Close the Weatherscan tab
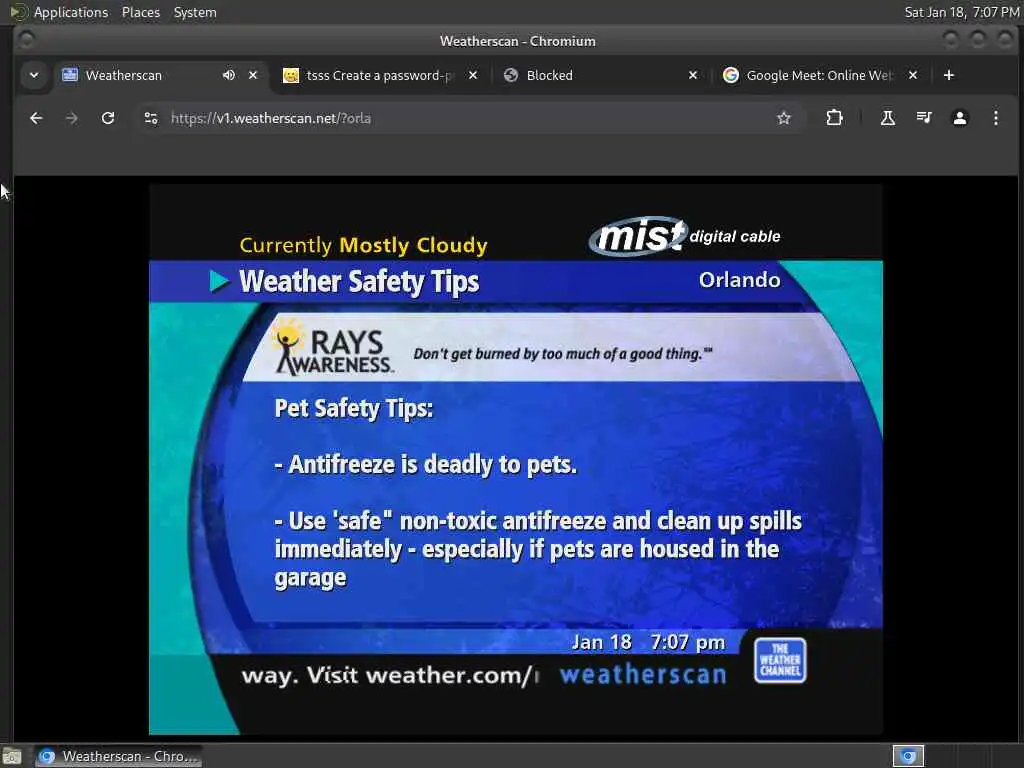The image size is (1024, 768). [253, 75]
